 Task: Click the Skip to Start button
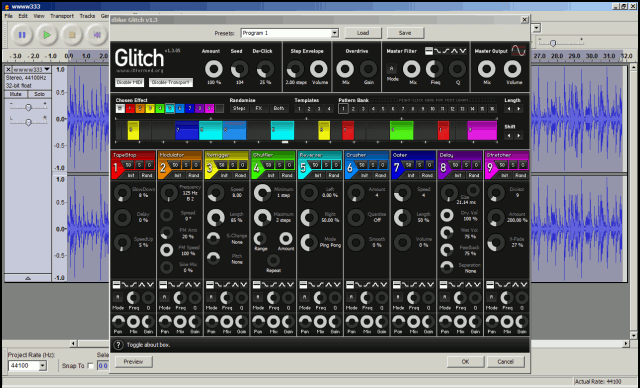(x=97, y=35)
